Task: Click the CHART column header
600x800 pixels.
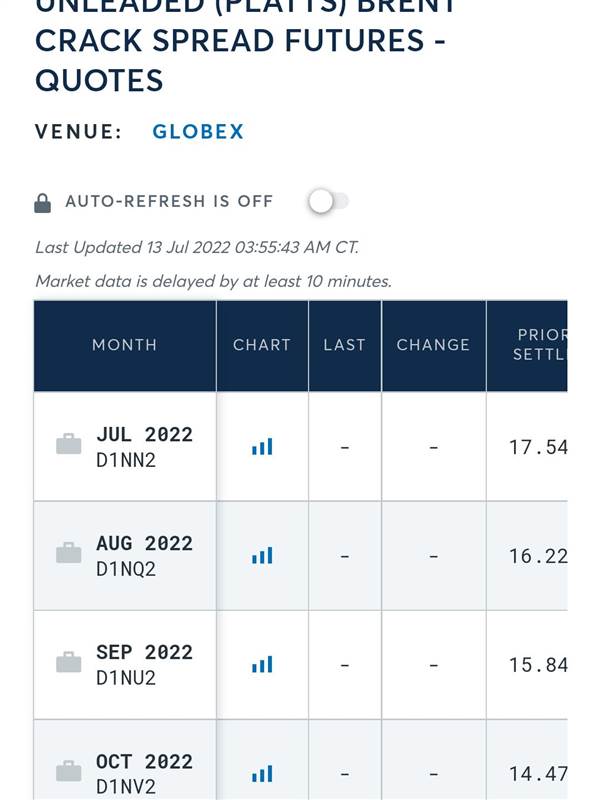Action: click(x=262, y=345)
